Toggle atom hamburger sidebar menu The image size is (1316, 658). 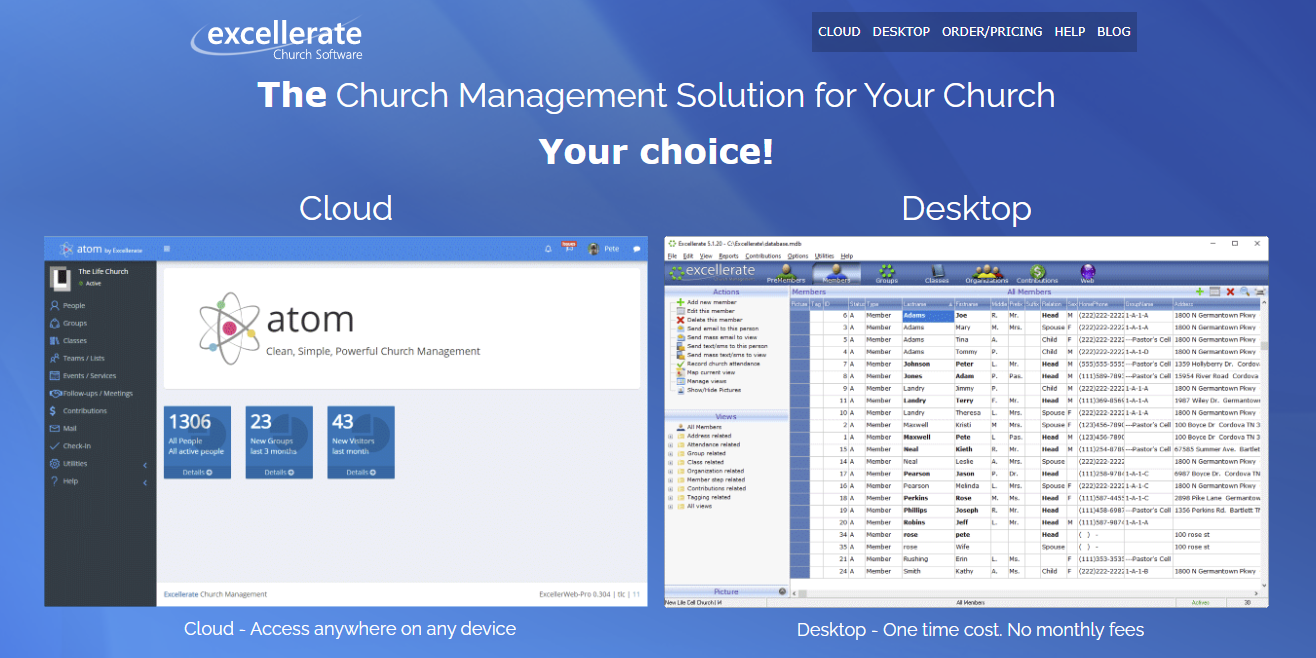point(167,248)
